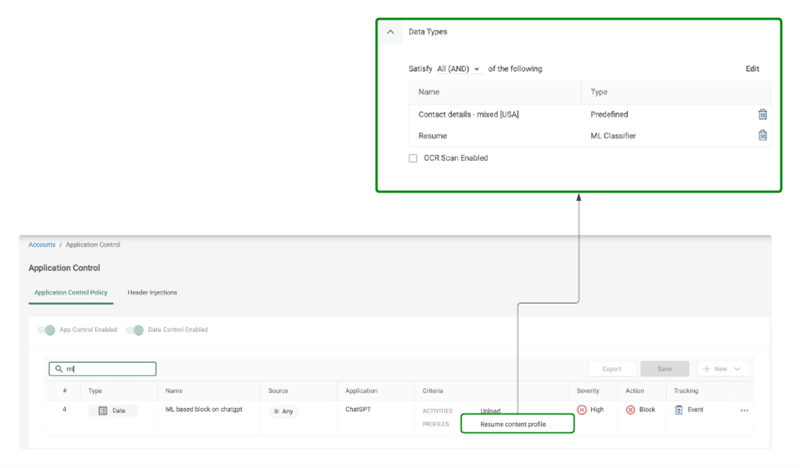The height and width of the screenshot is (468, 800).
Task: Click the Name column header in Data Types
Action: pos(429,92)
